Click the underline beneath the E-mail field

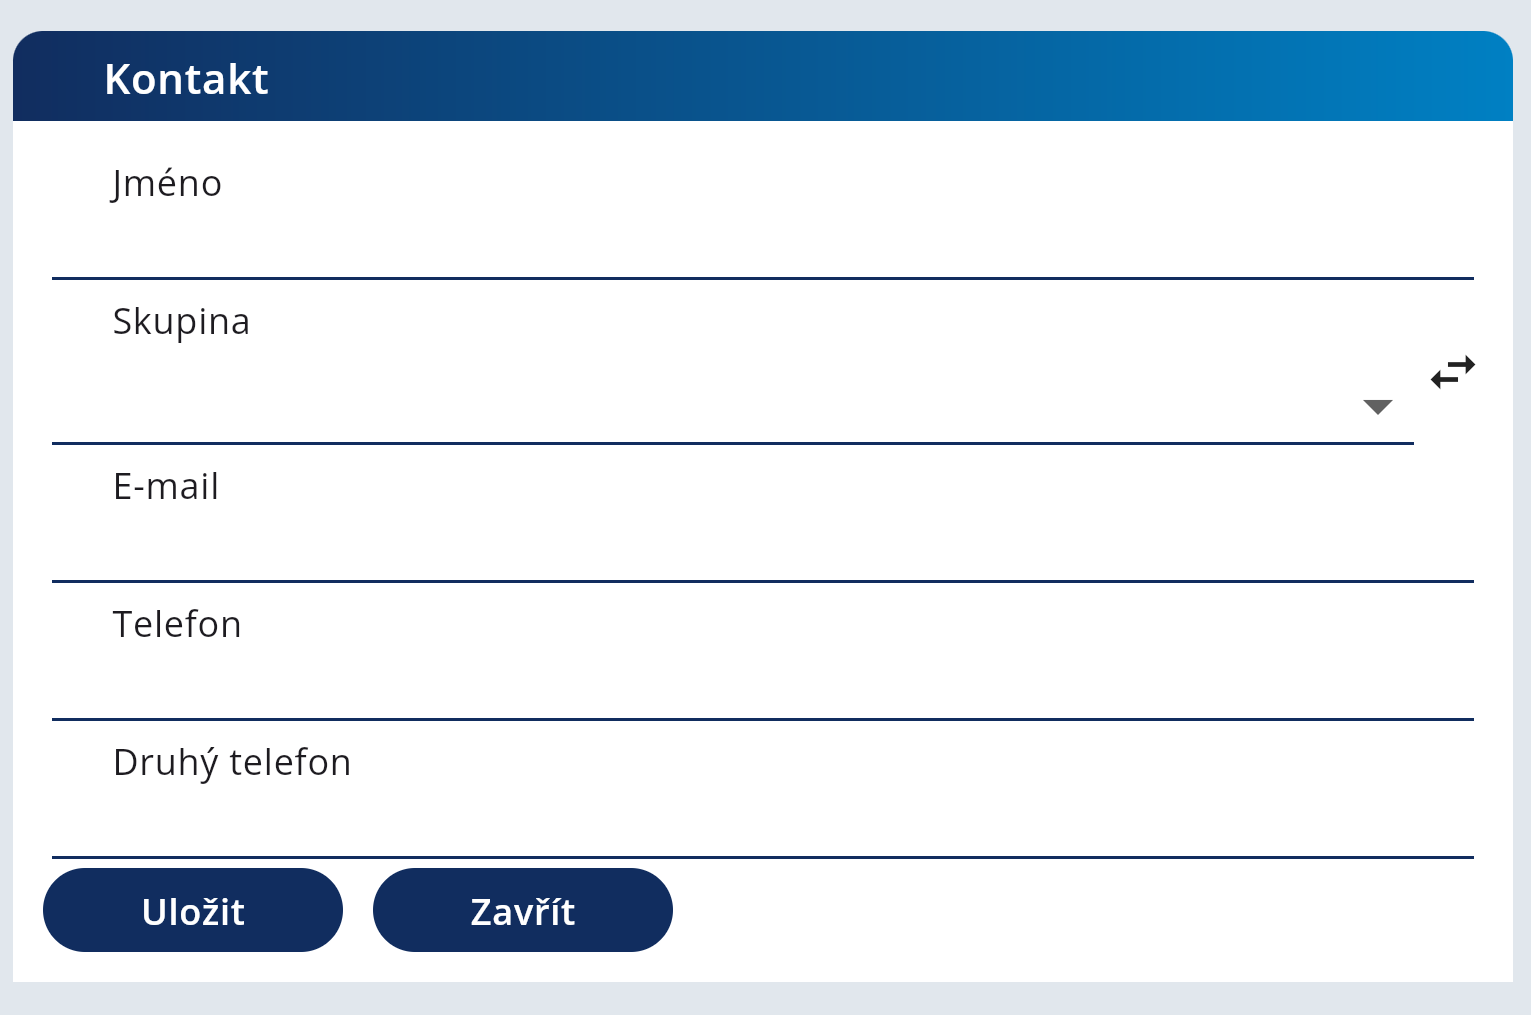(x=762, y=581)
